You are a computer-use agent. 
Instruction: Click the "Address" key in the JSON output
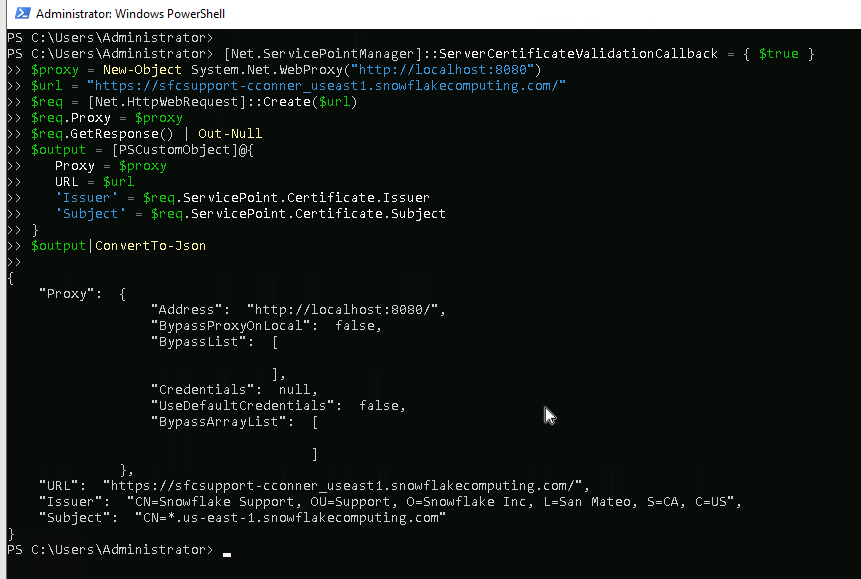tap(189, 310)
